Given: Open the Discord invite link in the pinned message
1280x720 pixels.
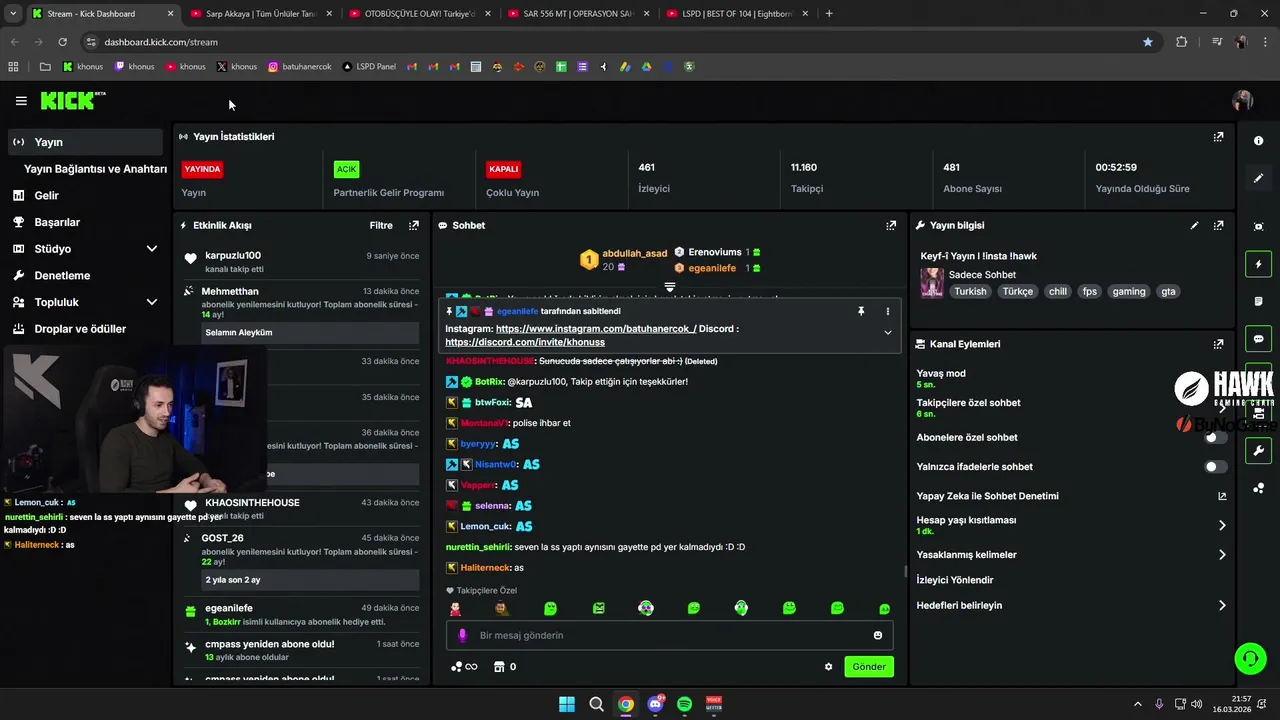Looking at the screenshot, I should pos(525,342).
